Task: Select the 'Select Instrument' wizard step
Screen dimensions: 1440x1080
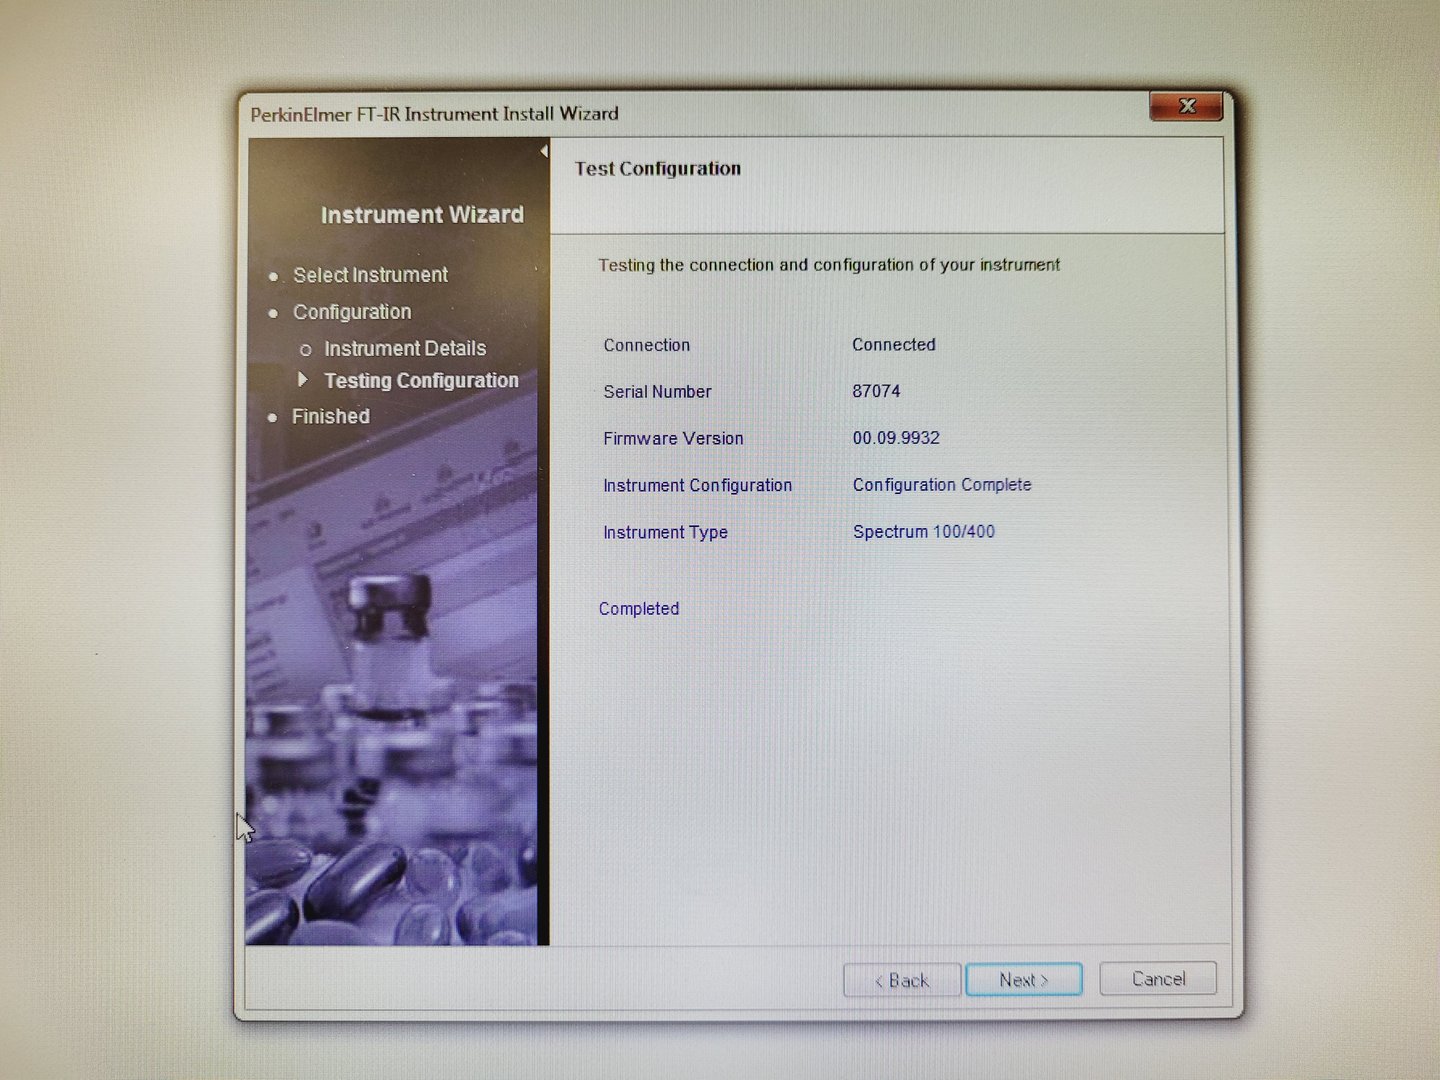Action: click(x=370, y=275)
